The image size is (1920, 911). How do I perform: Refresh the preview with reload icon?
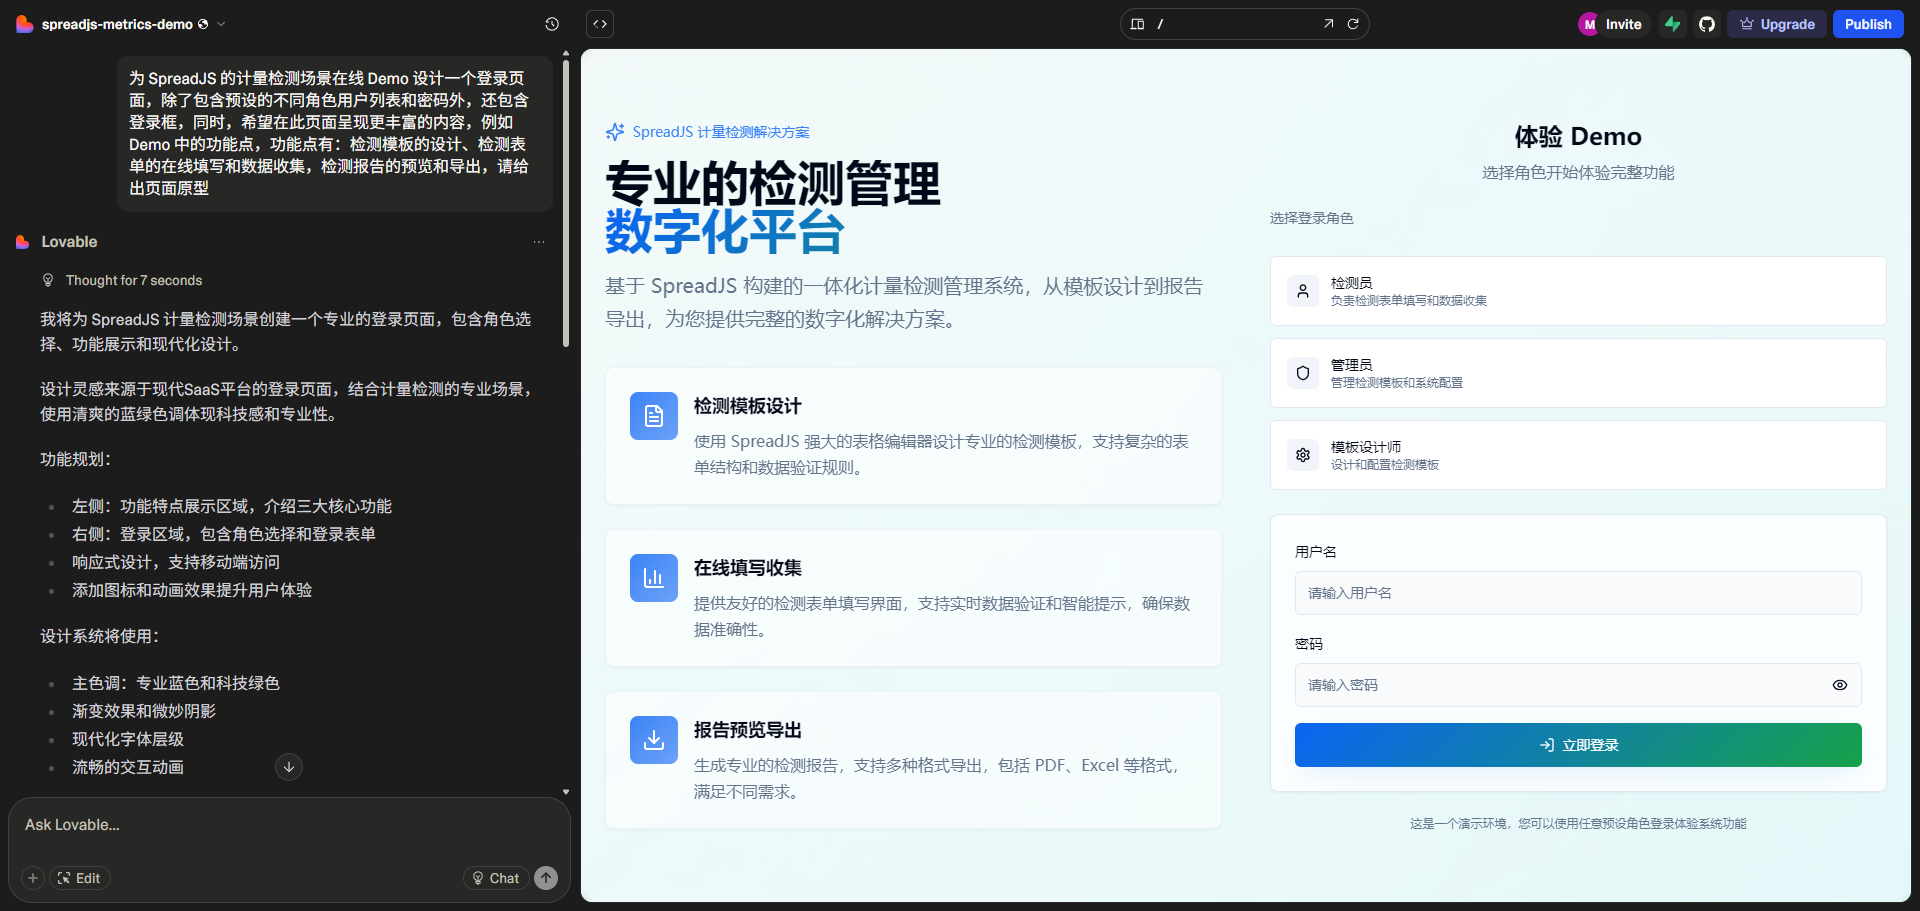1353,24
